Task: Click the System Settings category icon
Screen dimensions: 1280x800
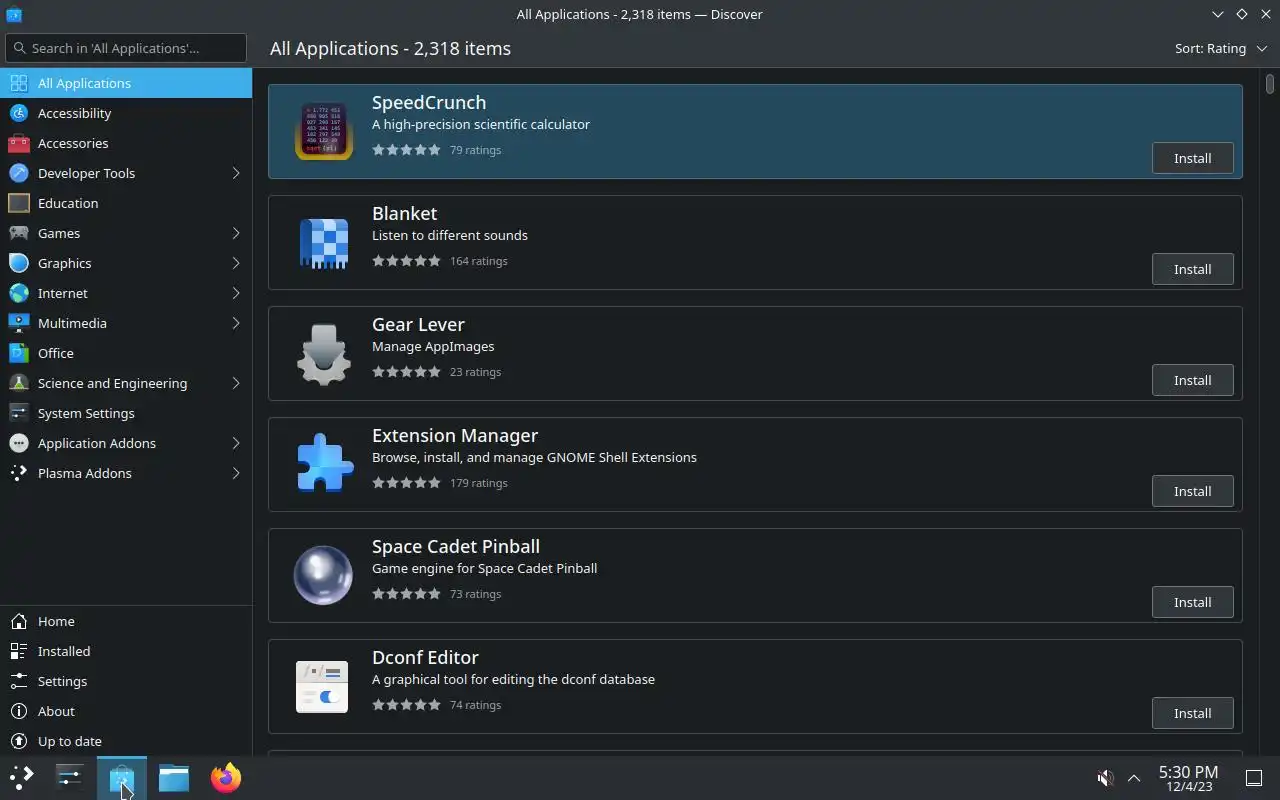Action: [18, 413]
